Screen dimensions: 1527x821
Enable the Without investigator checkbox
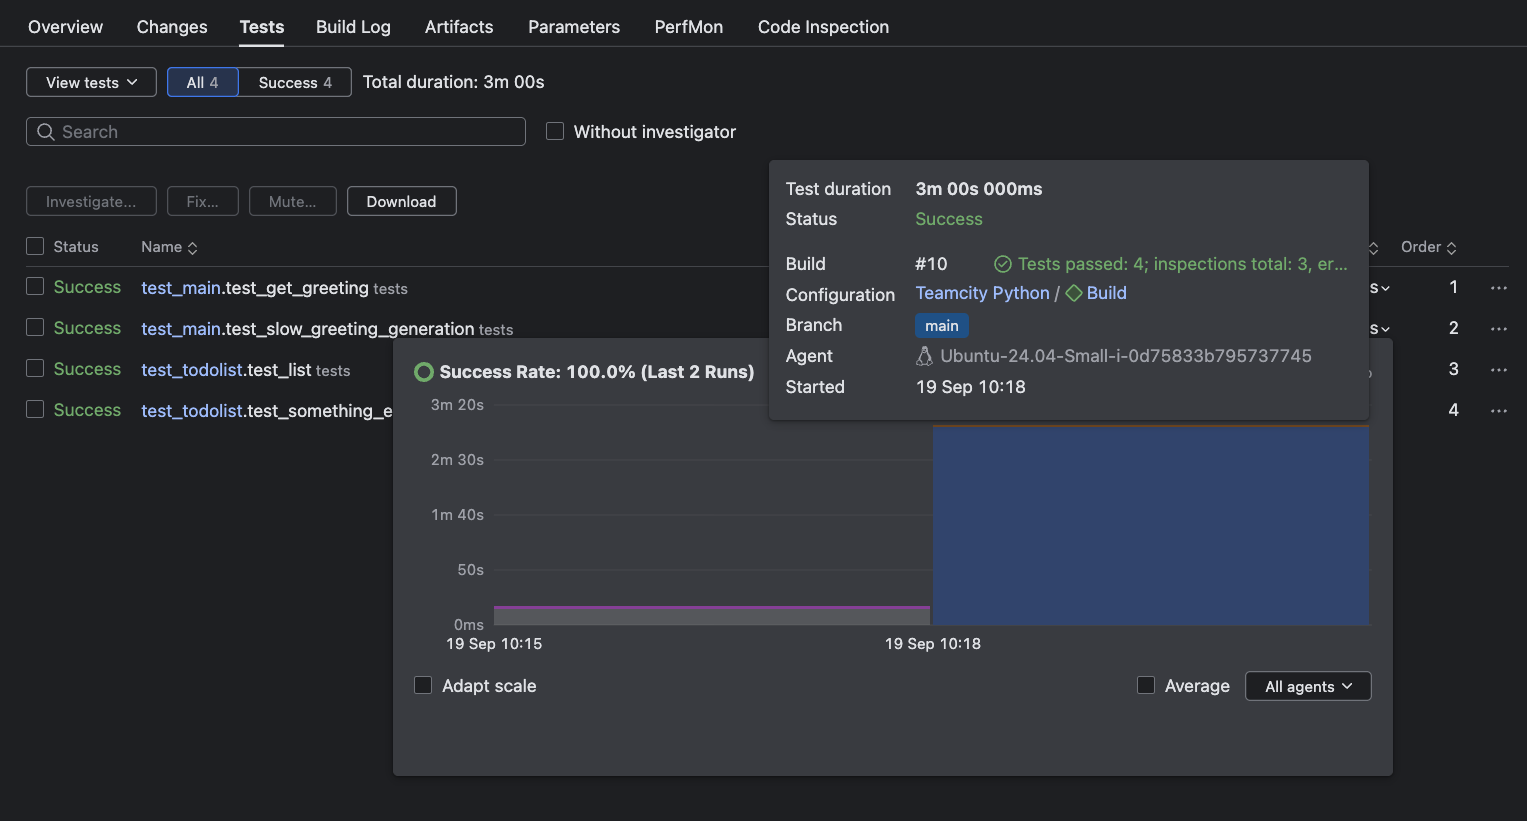tap(555, 131)
